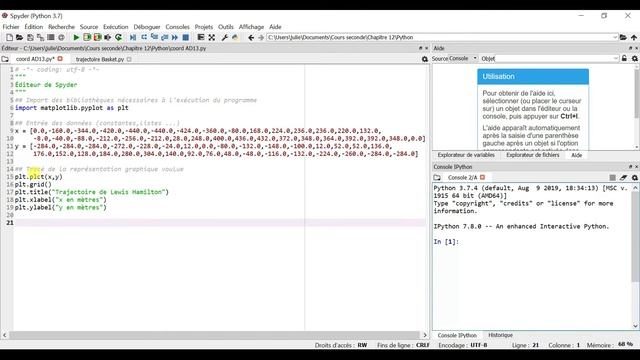
Task: Run the file with the green play button
Action: pos(76,38)
